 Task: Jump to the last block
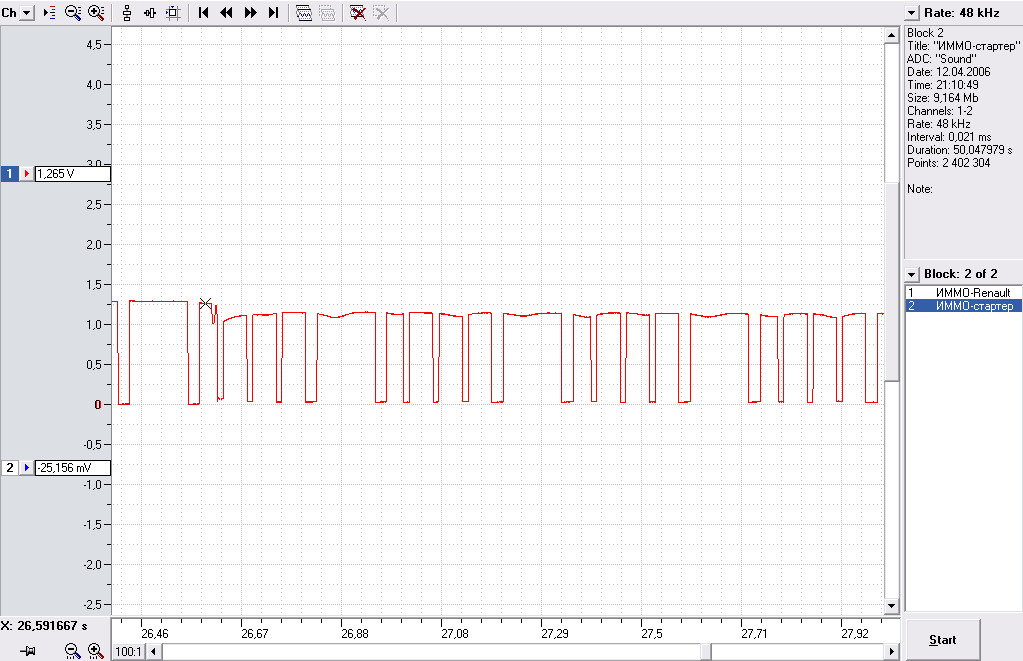(273, 13)
